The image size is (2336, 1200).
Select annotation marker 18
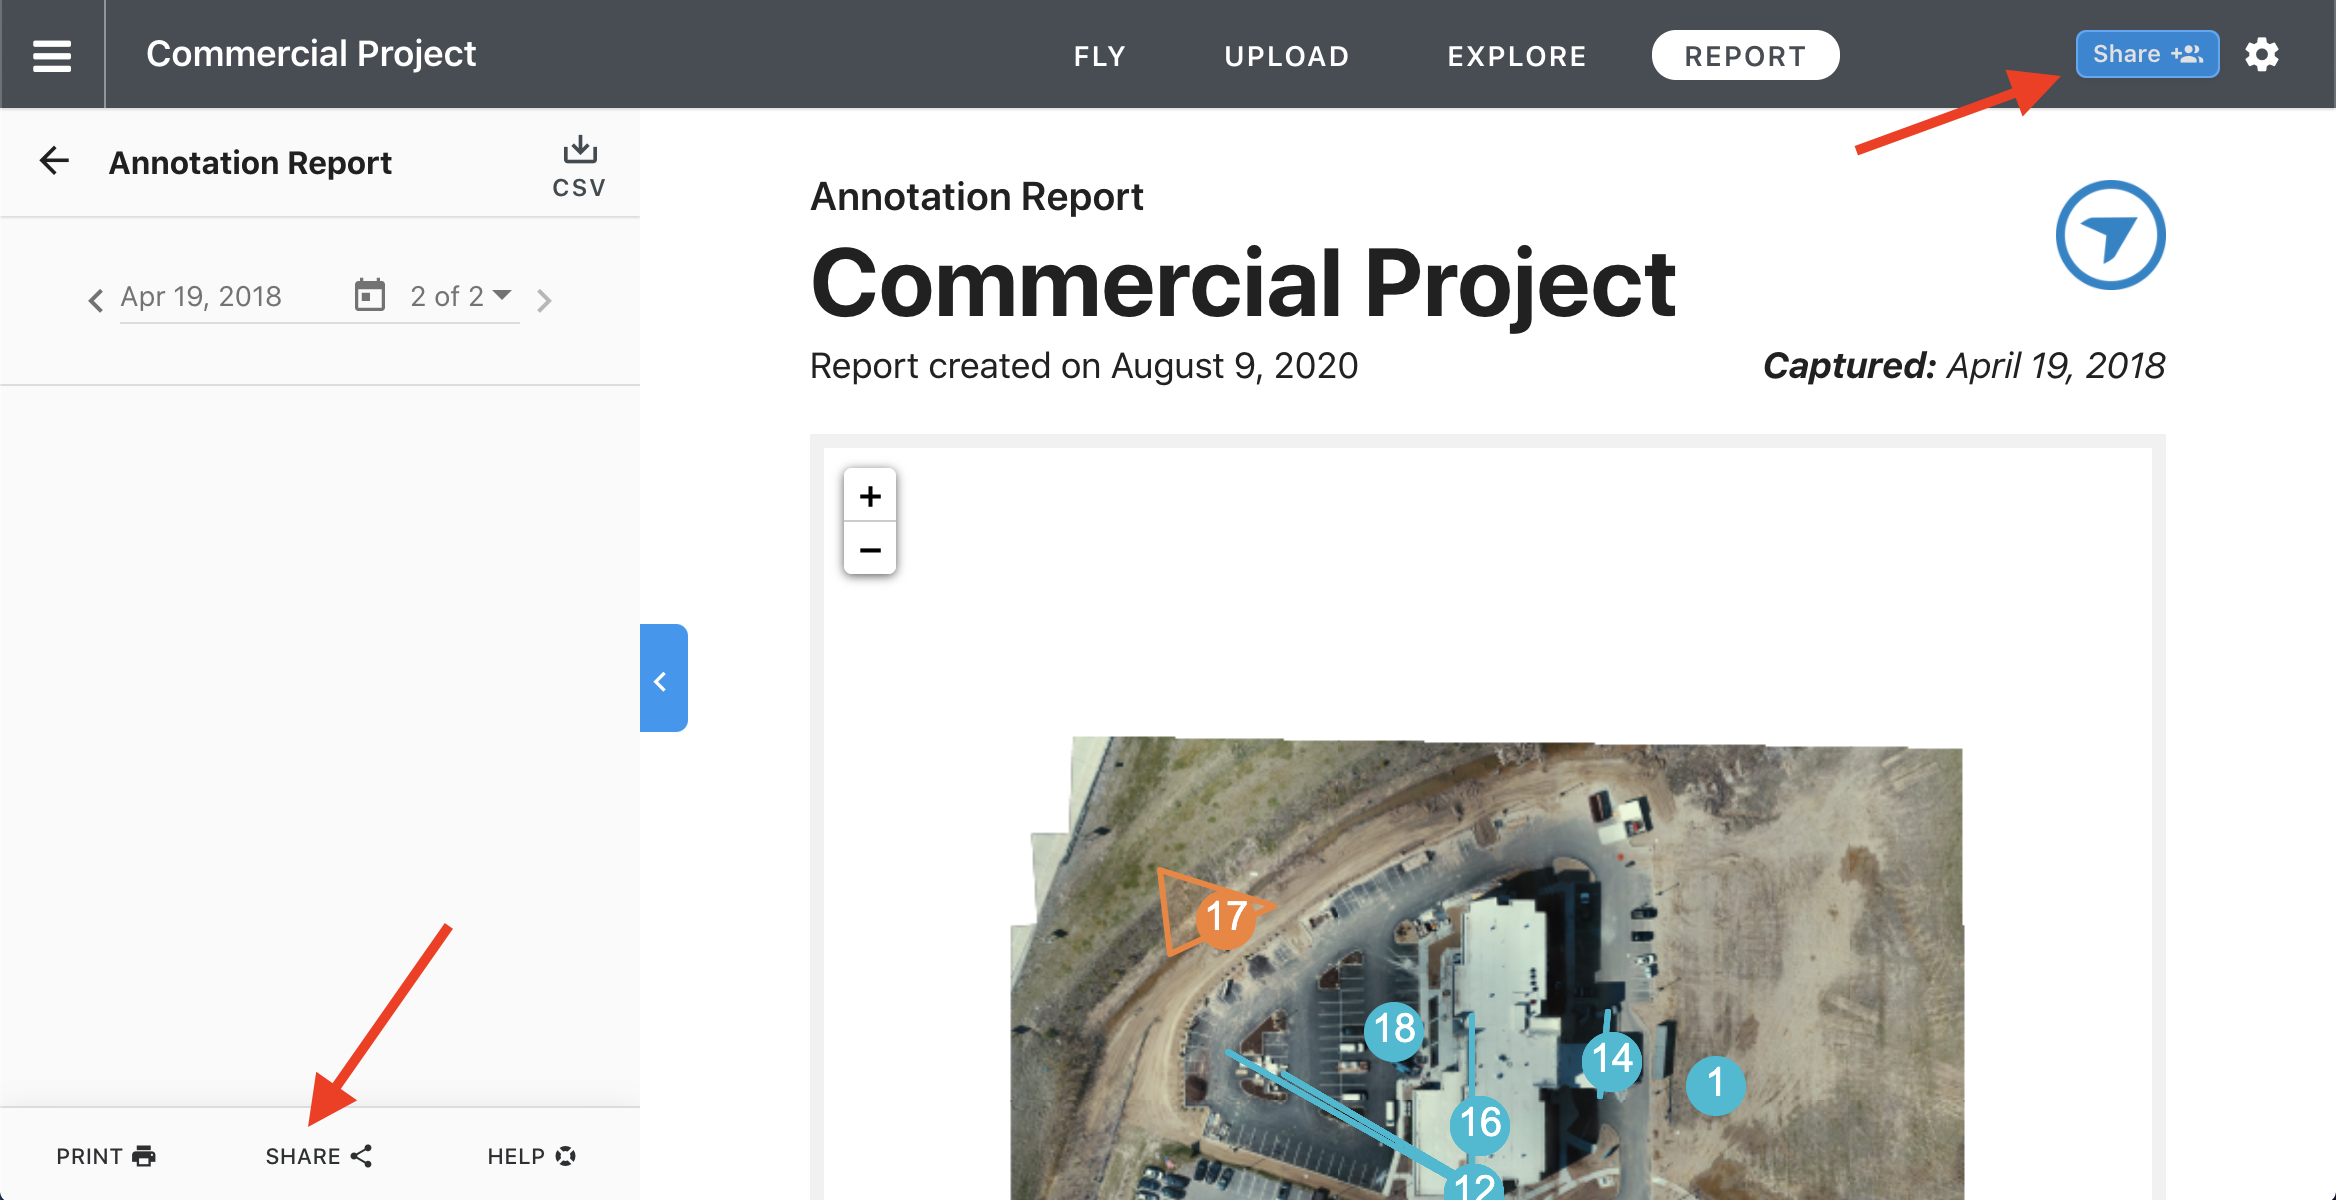[1394, 1029]
